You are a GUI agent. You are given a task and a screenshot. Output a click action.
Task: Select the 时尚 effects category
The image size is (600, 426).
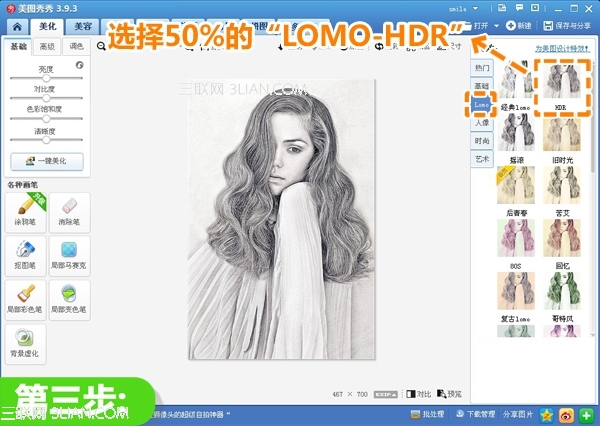click(x=482, y=141)
